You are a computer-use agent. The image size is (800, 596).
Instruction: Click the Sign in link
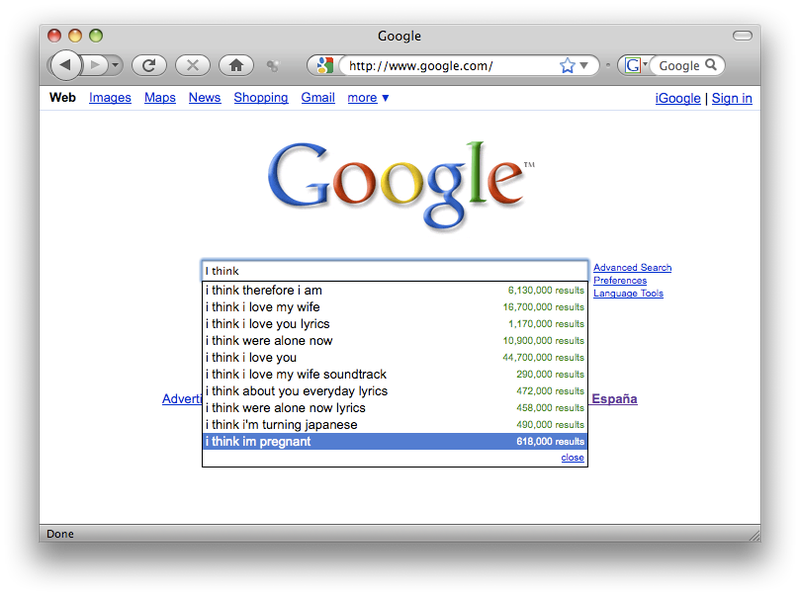pos(732,98)
